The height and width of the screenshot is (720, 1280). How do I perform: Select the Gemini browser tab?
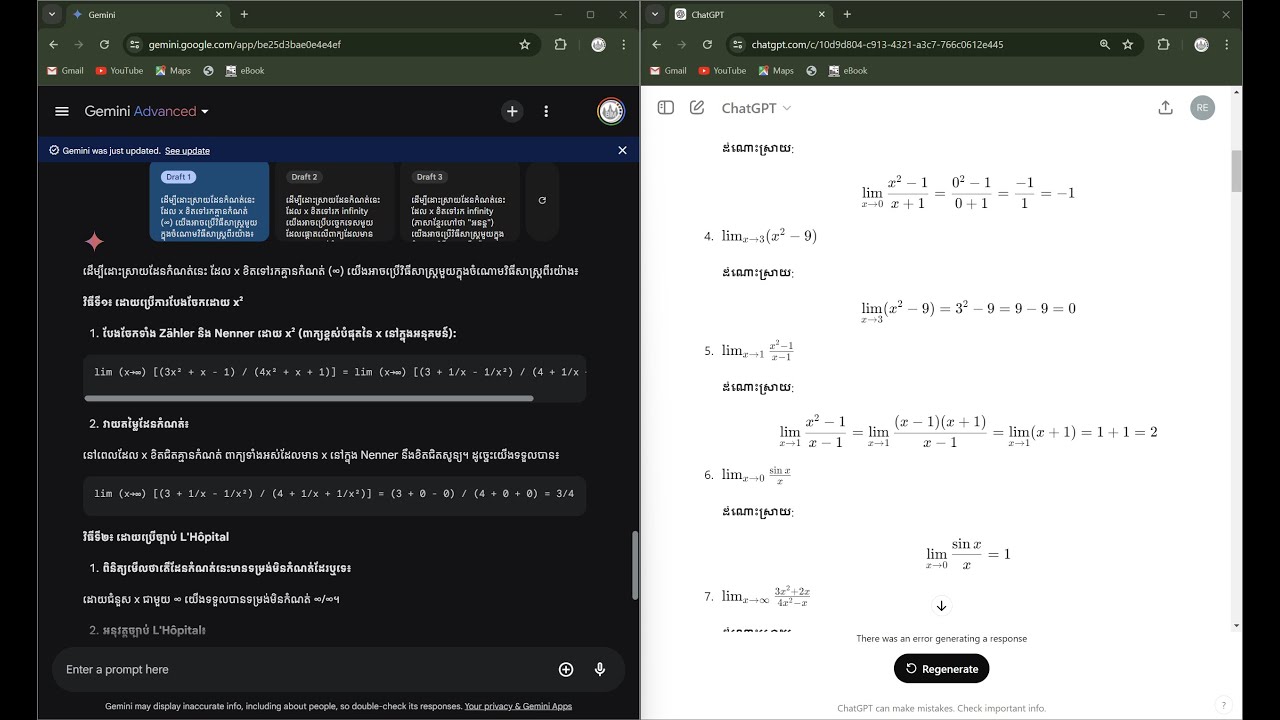click(x=149, y=15)
